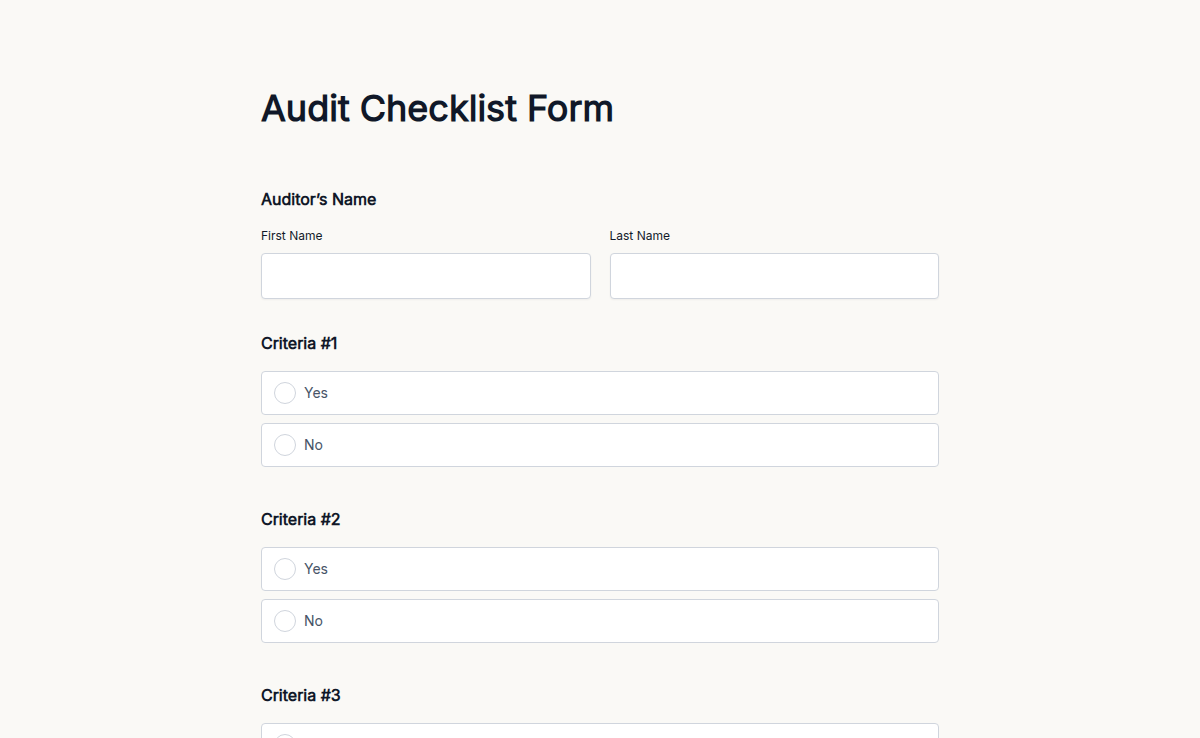Click the radio circle beside No under Criteria #2
Image resolution: width=1200 pixels, height=738 pixels.
tap(285, 621)
